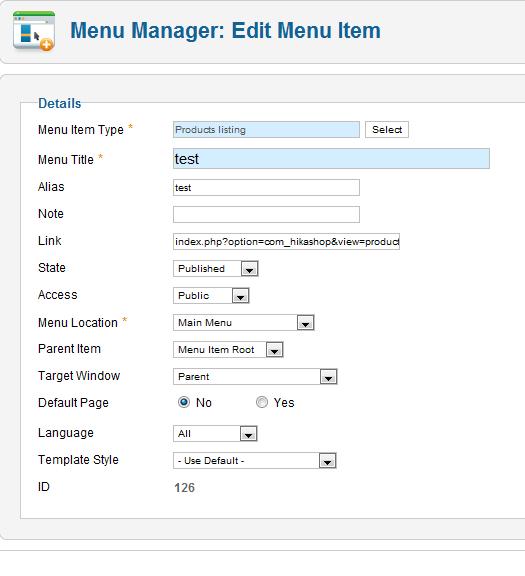Click the Menu Manager header icon
The height and width of the screenshot is (576, 525).
(x=33, y=31)
